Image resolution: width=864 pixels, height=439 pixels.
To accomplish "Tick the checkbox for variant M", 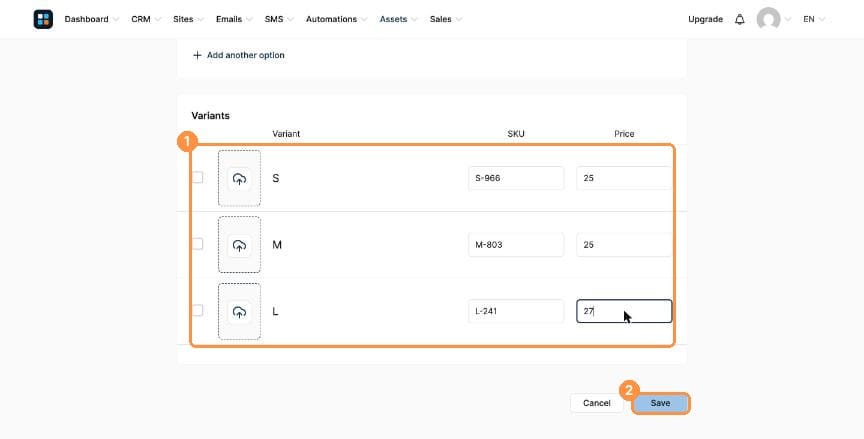I will 197,243.
